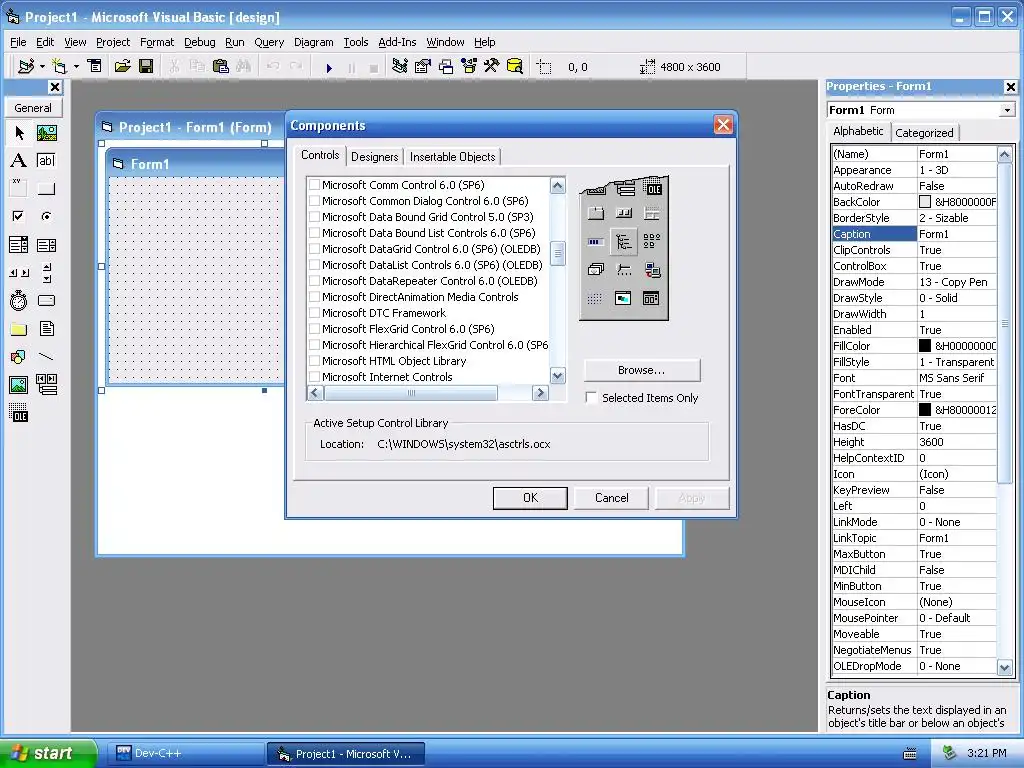The height and width of the screenshot is (768, 1024).
Task: Open the Menu Editor from toolbar
Action: coord(95,66)
